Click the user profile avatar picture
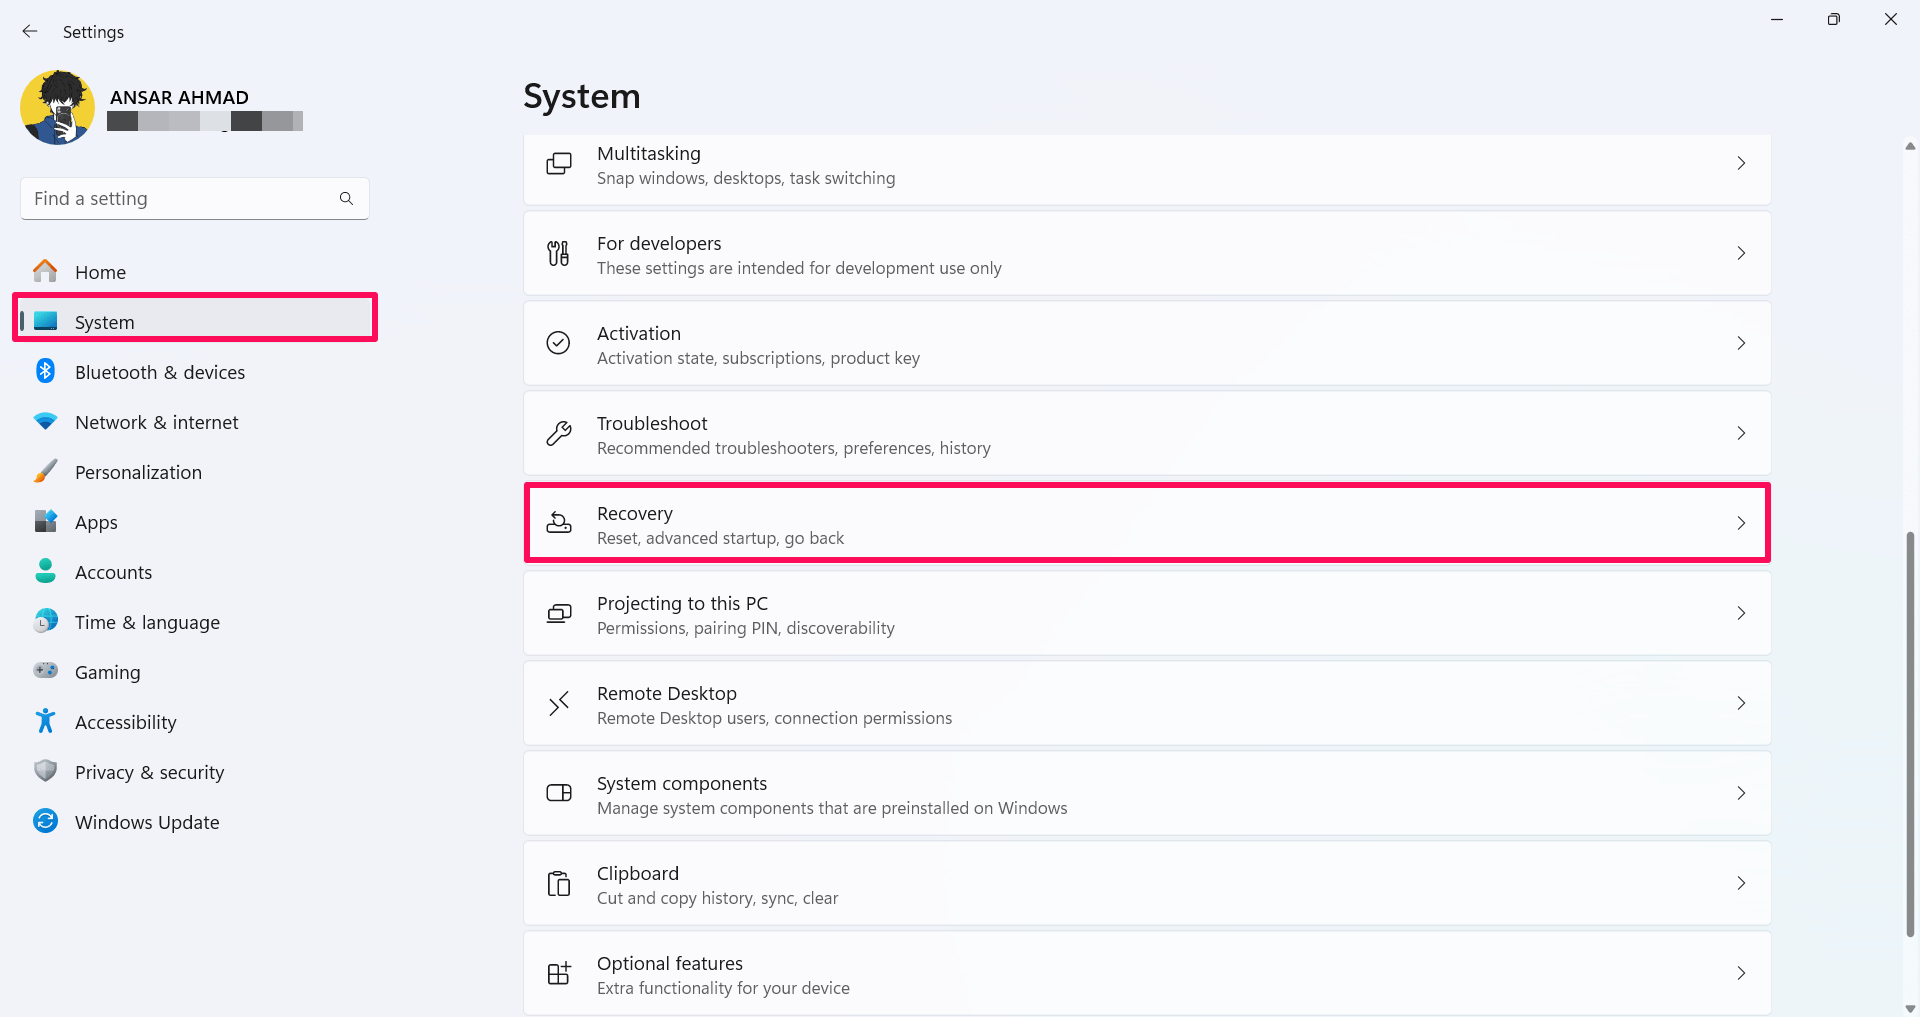The width and height of the screenshot is (1920, 1017). (x=57, y=108)
